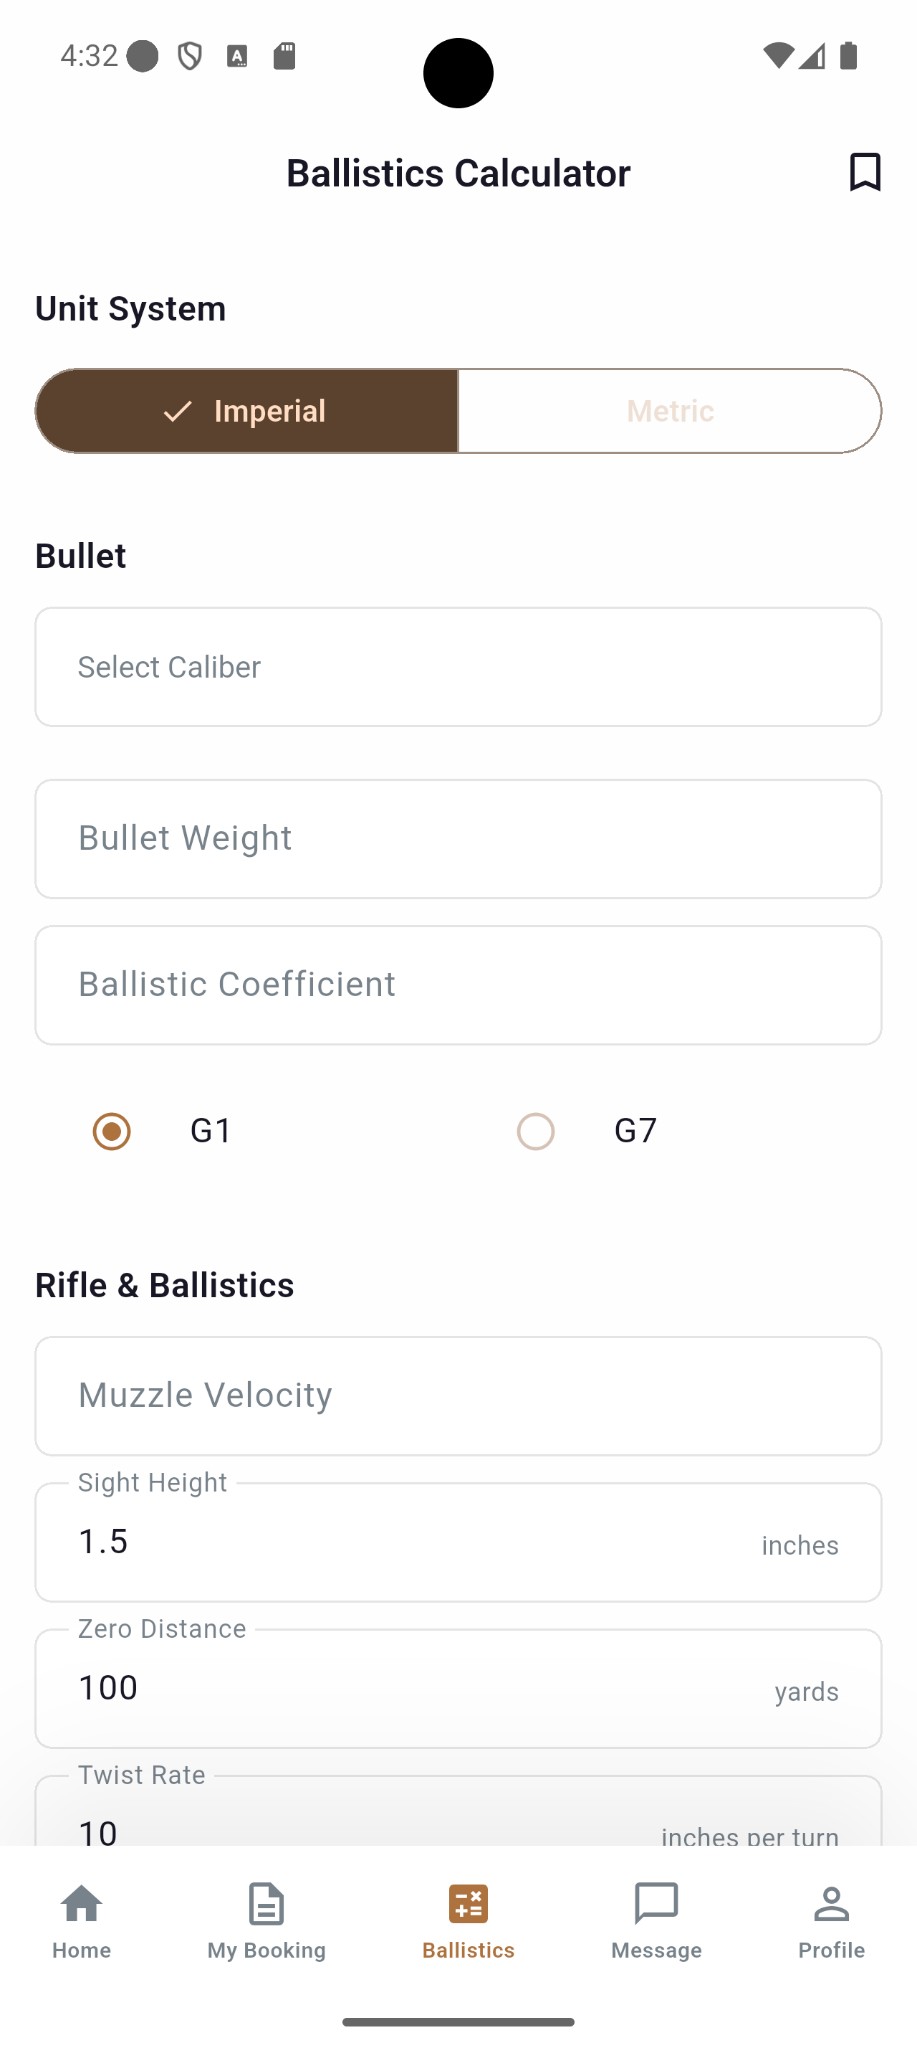Open My Booking via its document icon

pos(265,1904)
